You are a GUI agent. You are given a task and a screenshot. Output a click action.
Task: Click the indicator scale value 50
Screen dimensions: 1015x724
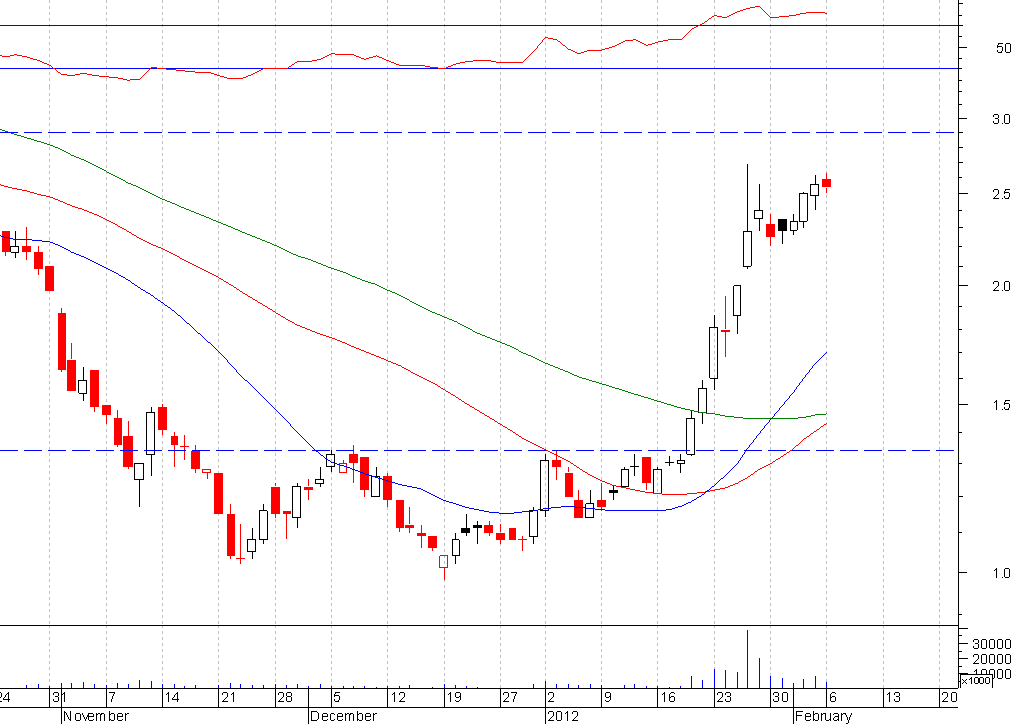[x=1003, y=48]
